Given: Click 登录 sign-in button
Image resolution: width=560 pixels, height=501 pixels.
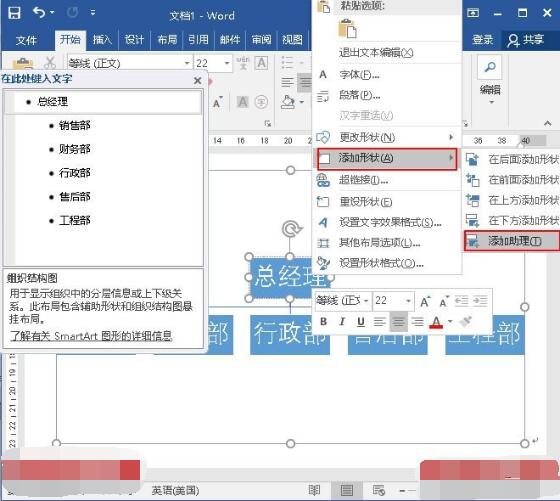Looking at the screenshot, I should [482, 40].
